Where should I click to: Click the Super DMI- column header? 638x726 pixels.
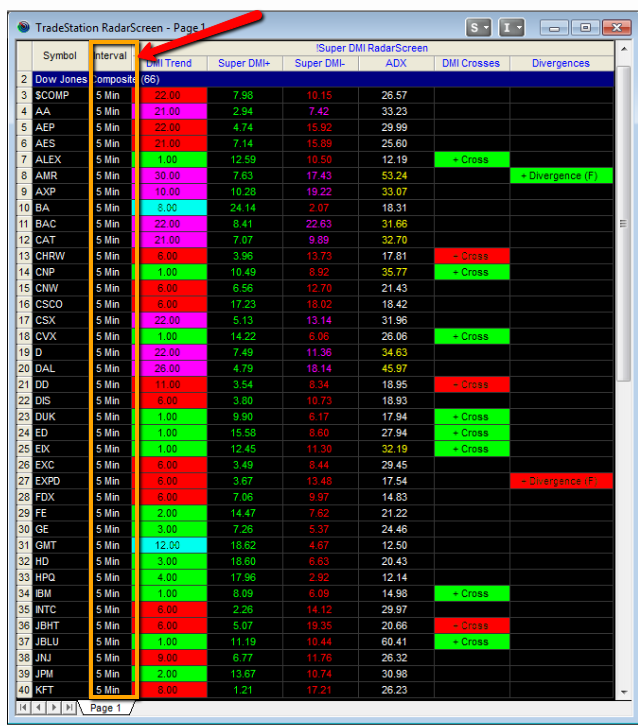click(320, 63)
